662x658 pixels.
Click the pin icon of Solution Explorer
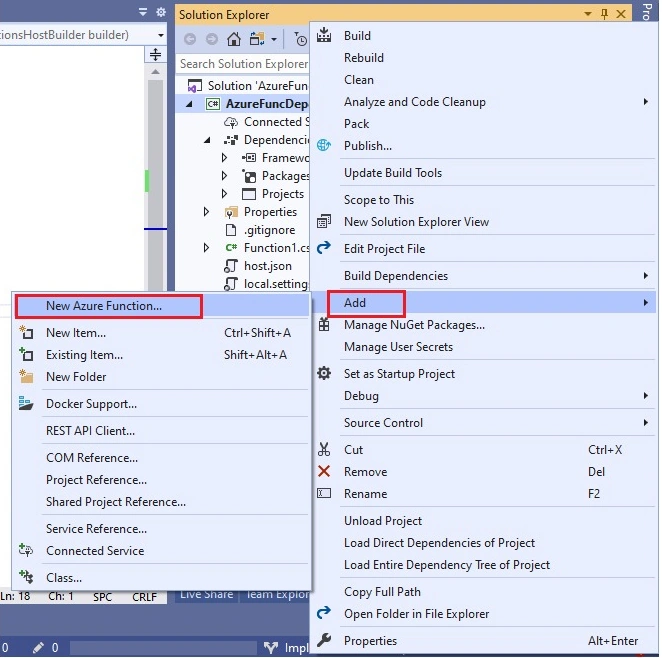point(604,14)
